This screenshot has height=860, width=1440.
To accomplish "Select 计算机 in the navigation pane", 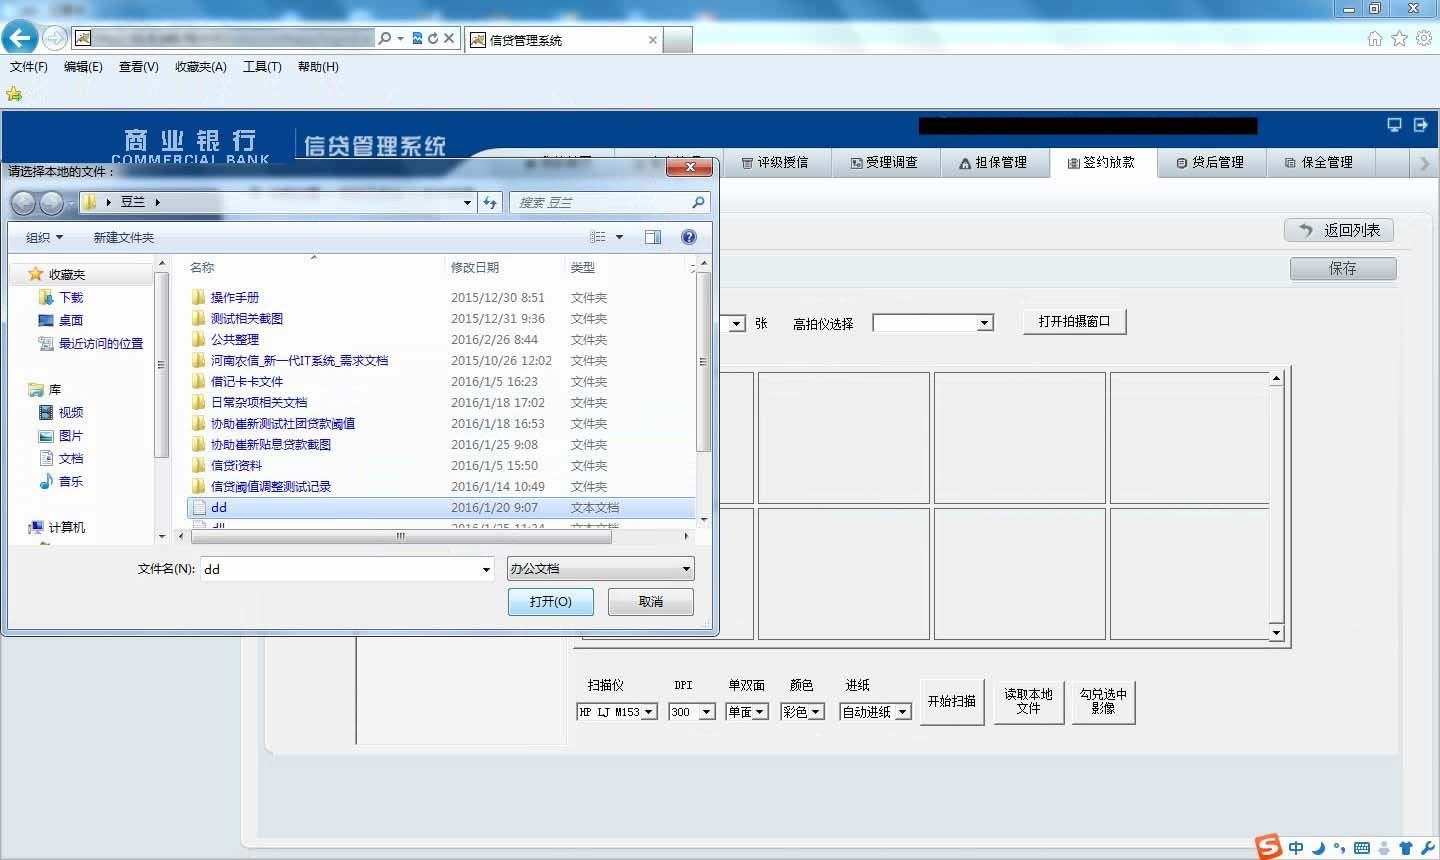I will click(x=67, y=528).
